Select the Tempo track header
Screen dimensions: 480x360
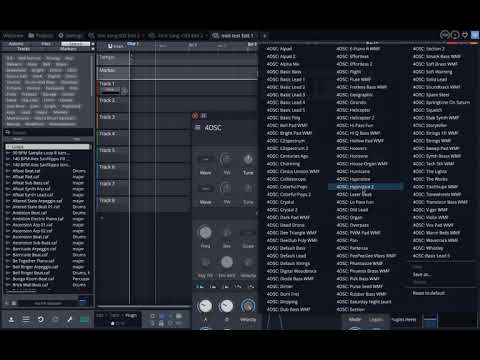click(113, 59)
